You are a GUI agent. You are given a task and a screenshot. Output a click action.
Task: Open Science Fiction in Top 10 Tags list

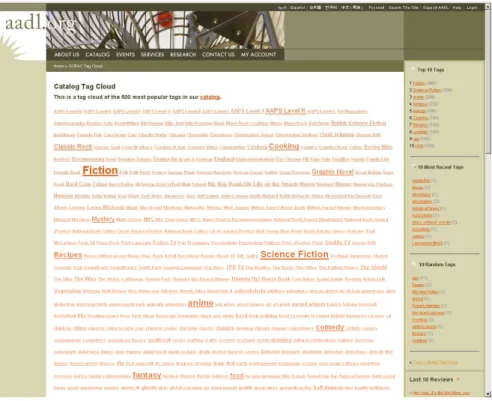tap(427, 90)
